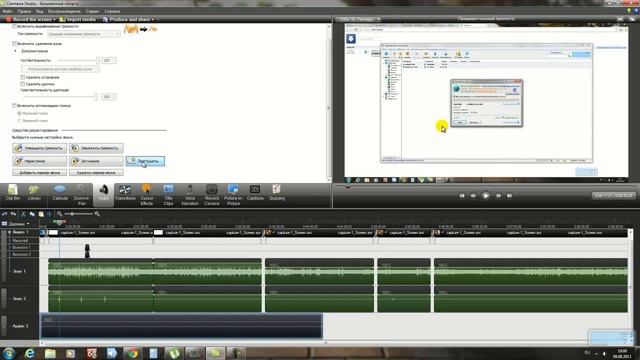Open Internet Explorer from the taskbar
Viewport: 640px width, 360px height.
[29, 353]
